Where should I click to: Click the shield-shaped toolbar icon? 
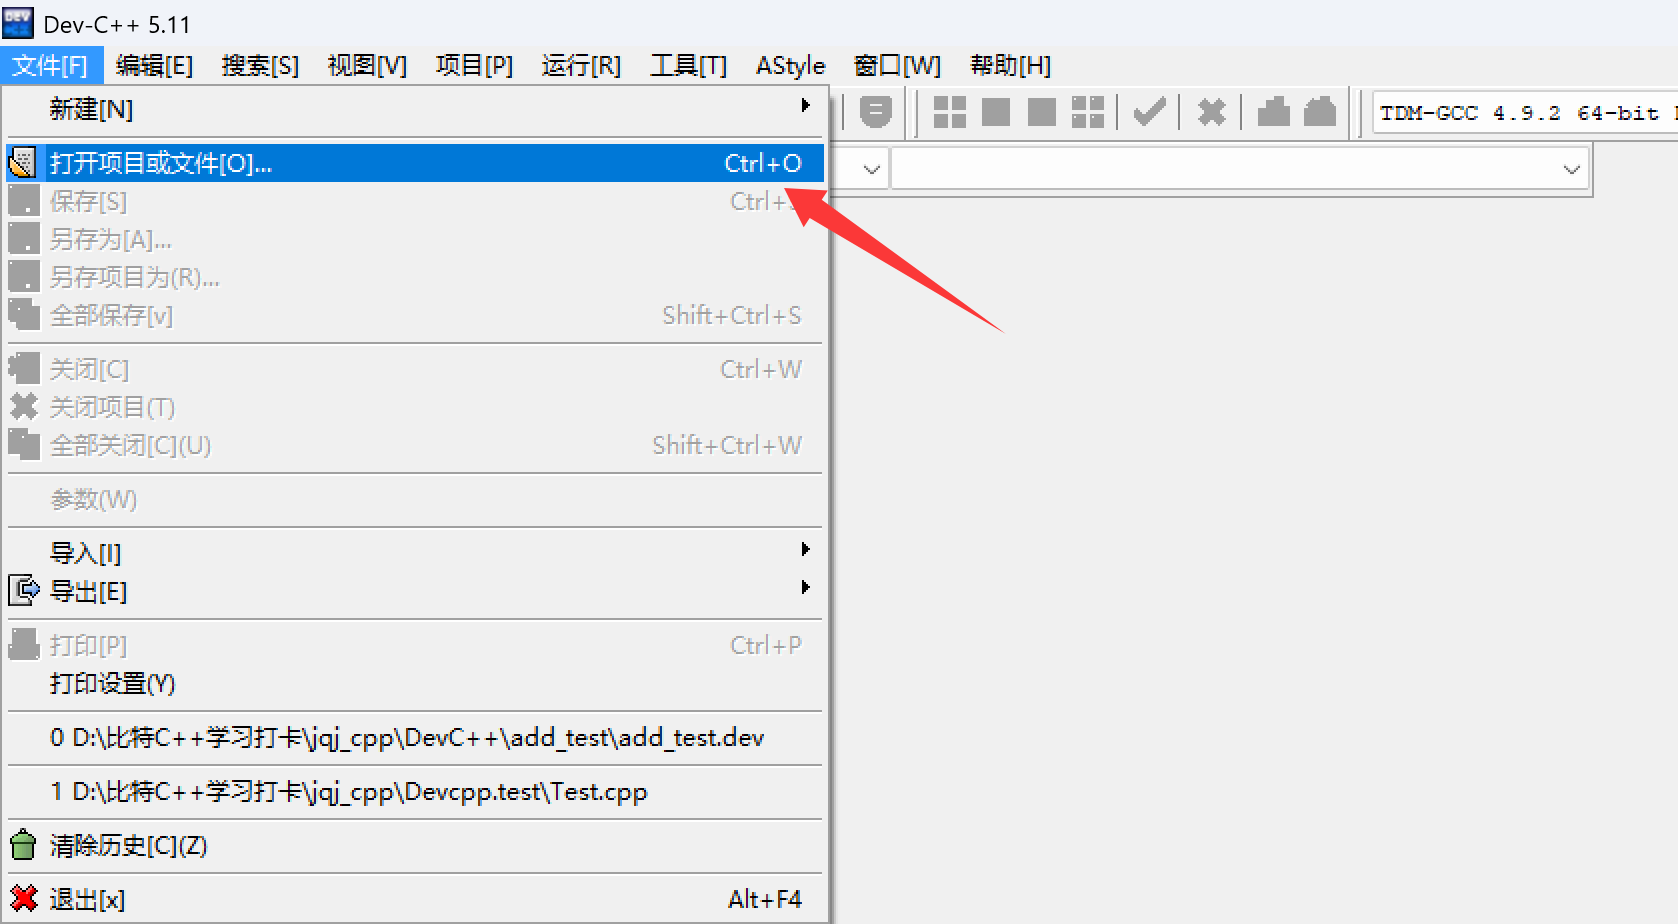coord(876,112)
